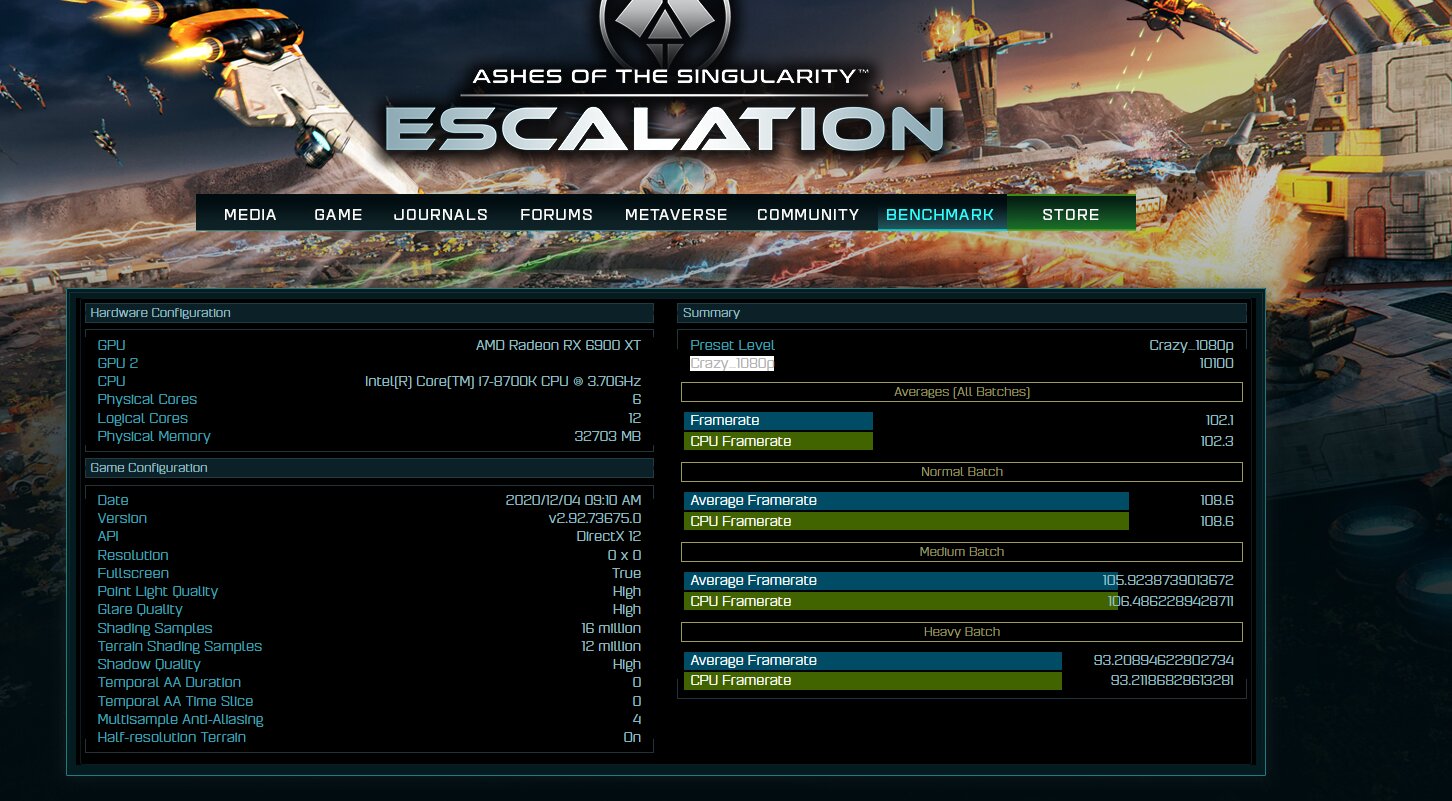
Task: Click the Game Configuration panel header
Action: (368, 468)
